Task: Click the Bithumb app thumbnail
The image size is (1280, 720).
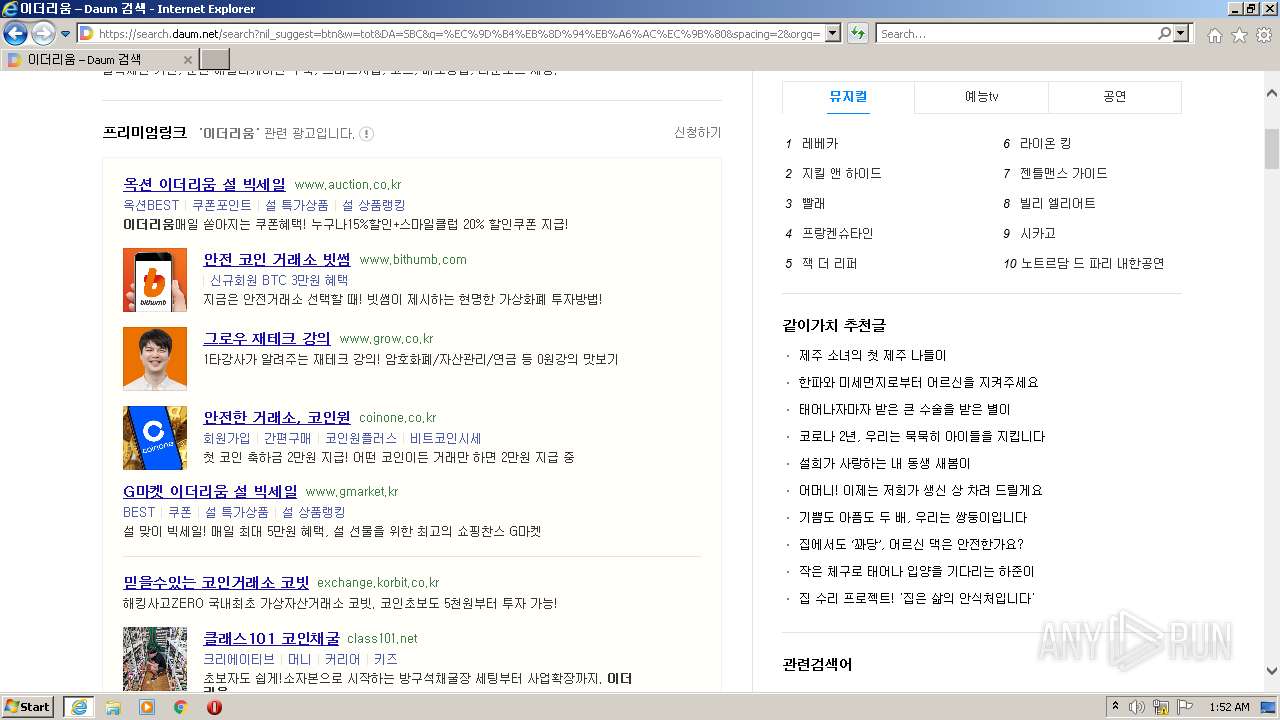Action: 155,280
